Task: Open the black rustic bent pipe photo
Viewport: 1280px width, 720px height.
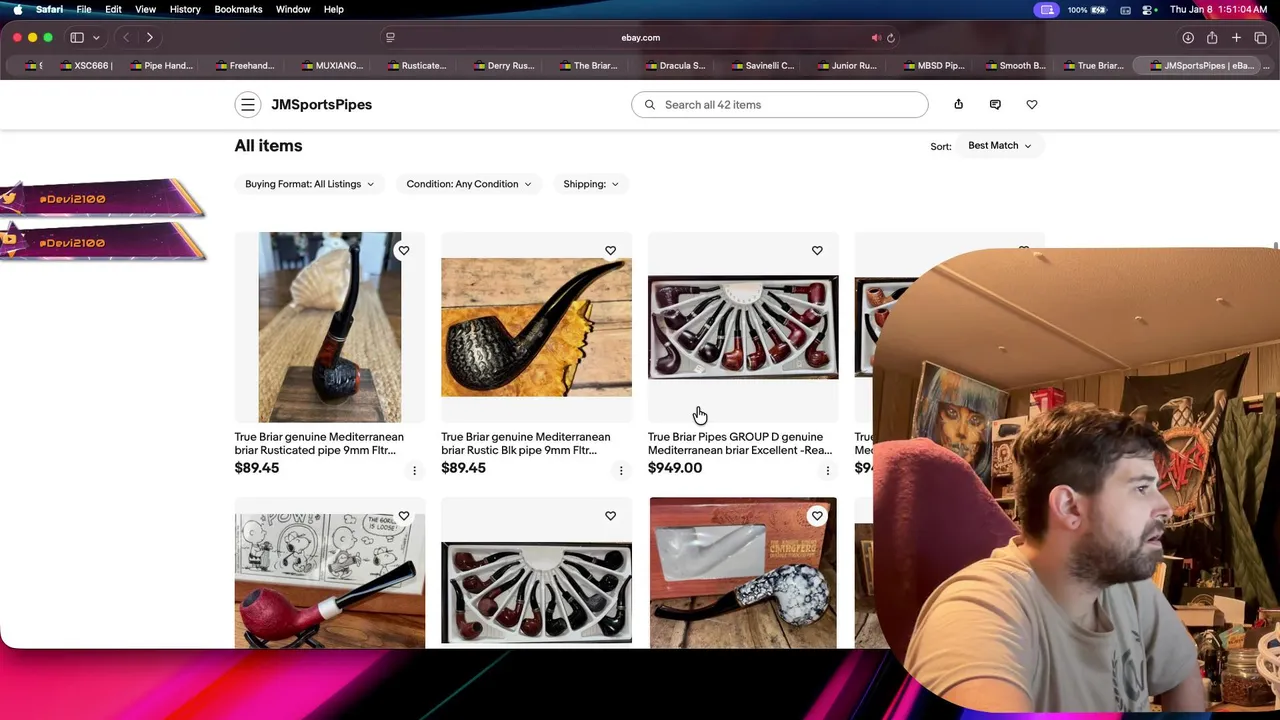Action: point(536,327)
